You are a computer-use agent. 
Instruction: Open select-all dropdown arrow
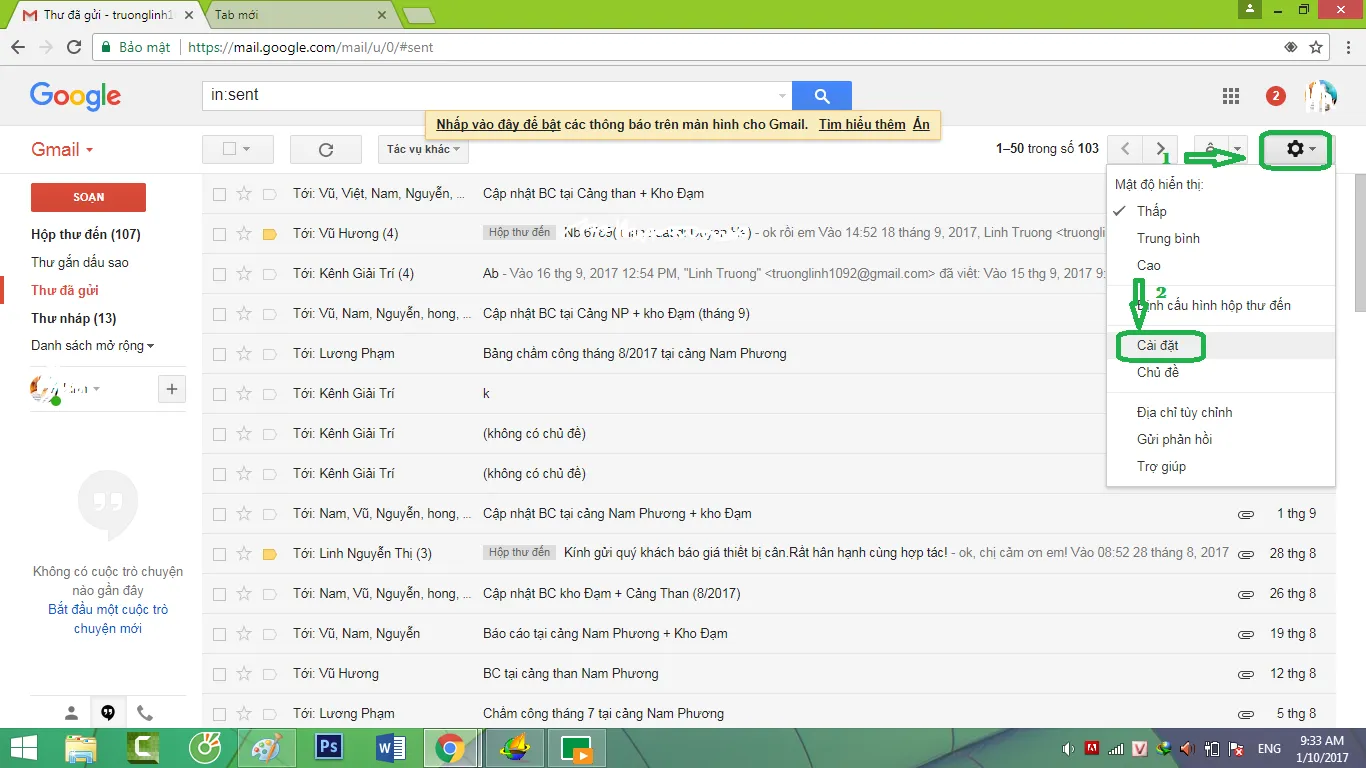(x=246, y=149)
